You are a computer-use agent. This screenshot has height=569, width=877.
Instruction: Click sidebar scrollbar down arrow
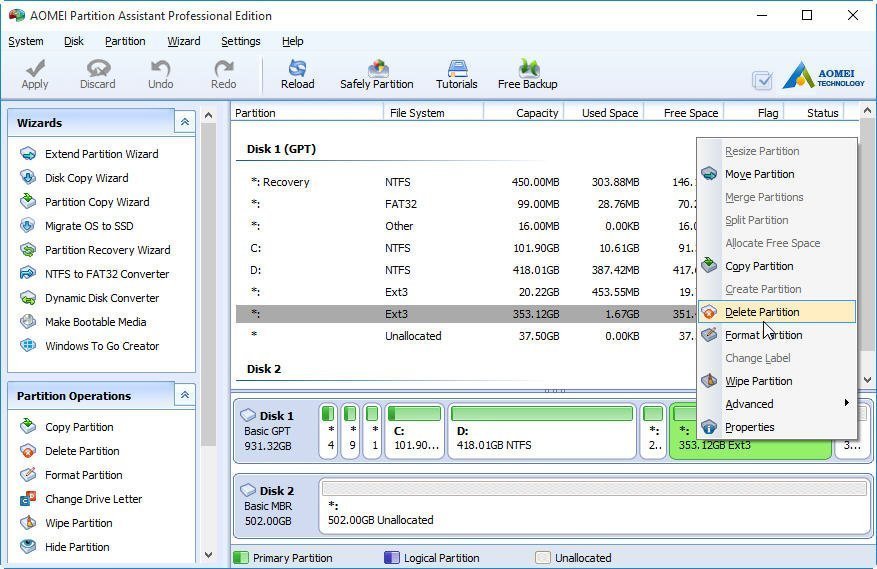[x=209, y=555]
